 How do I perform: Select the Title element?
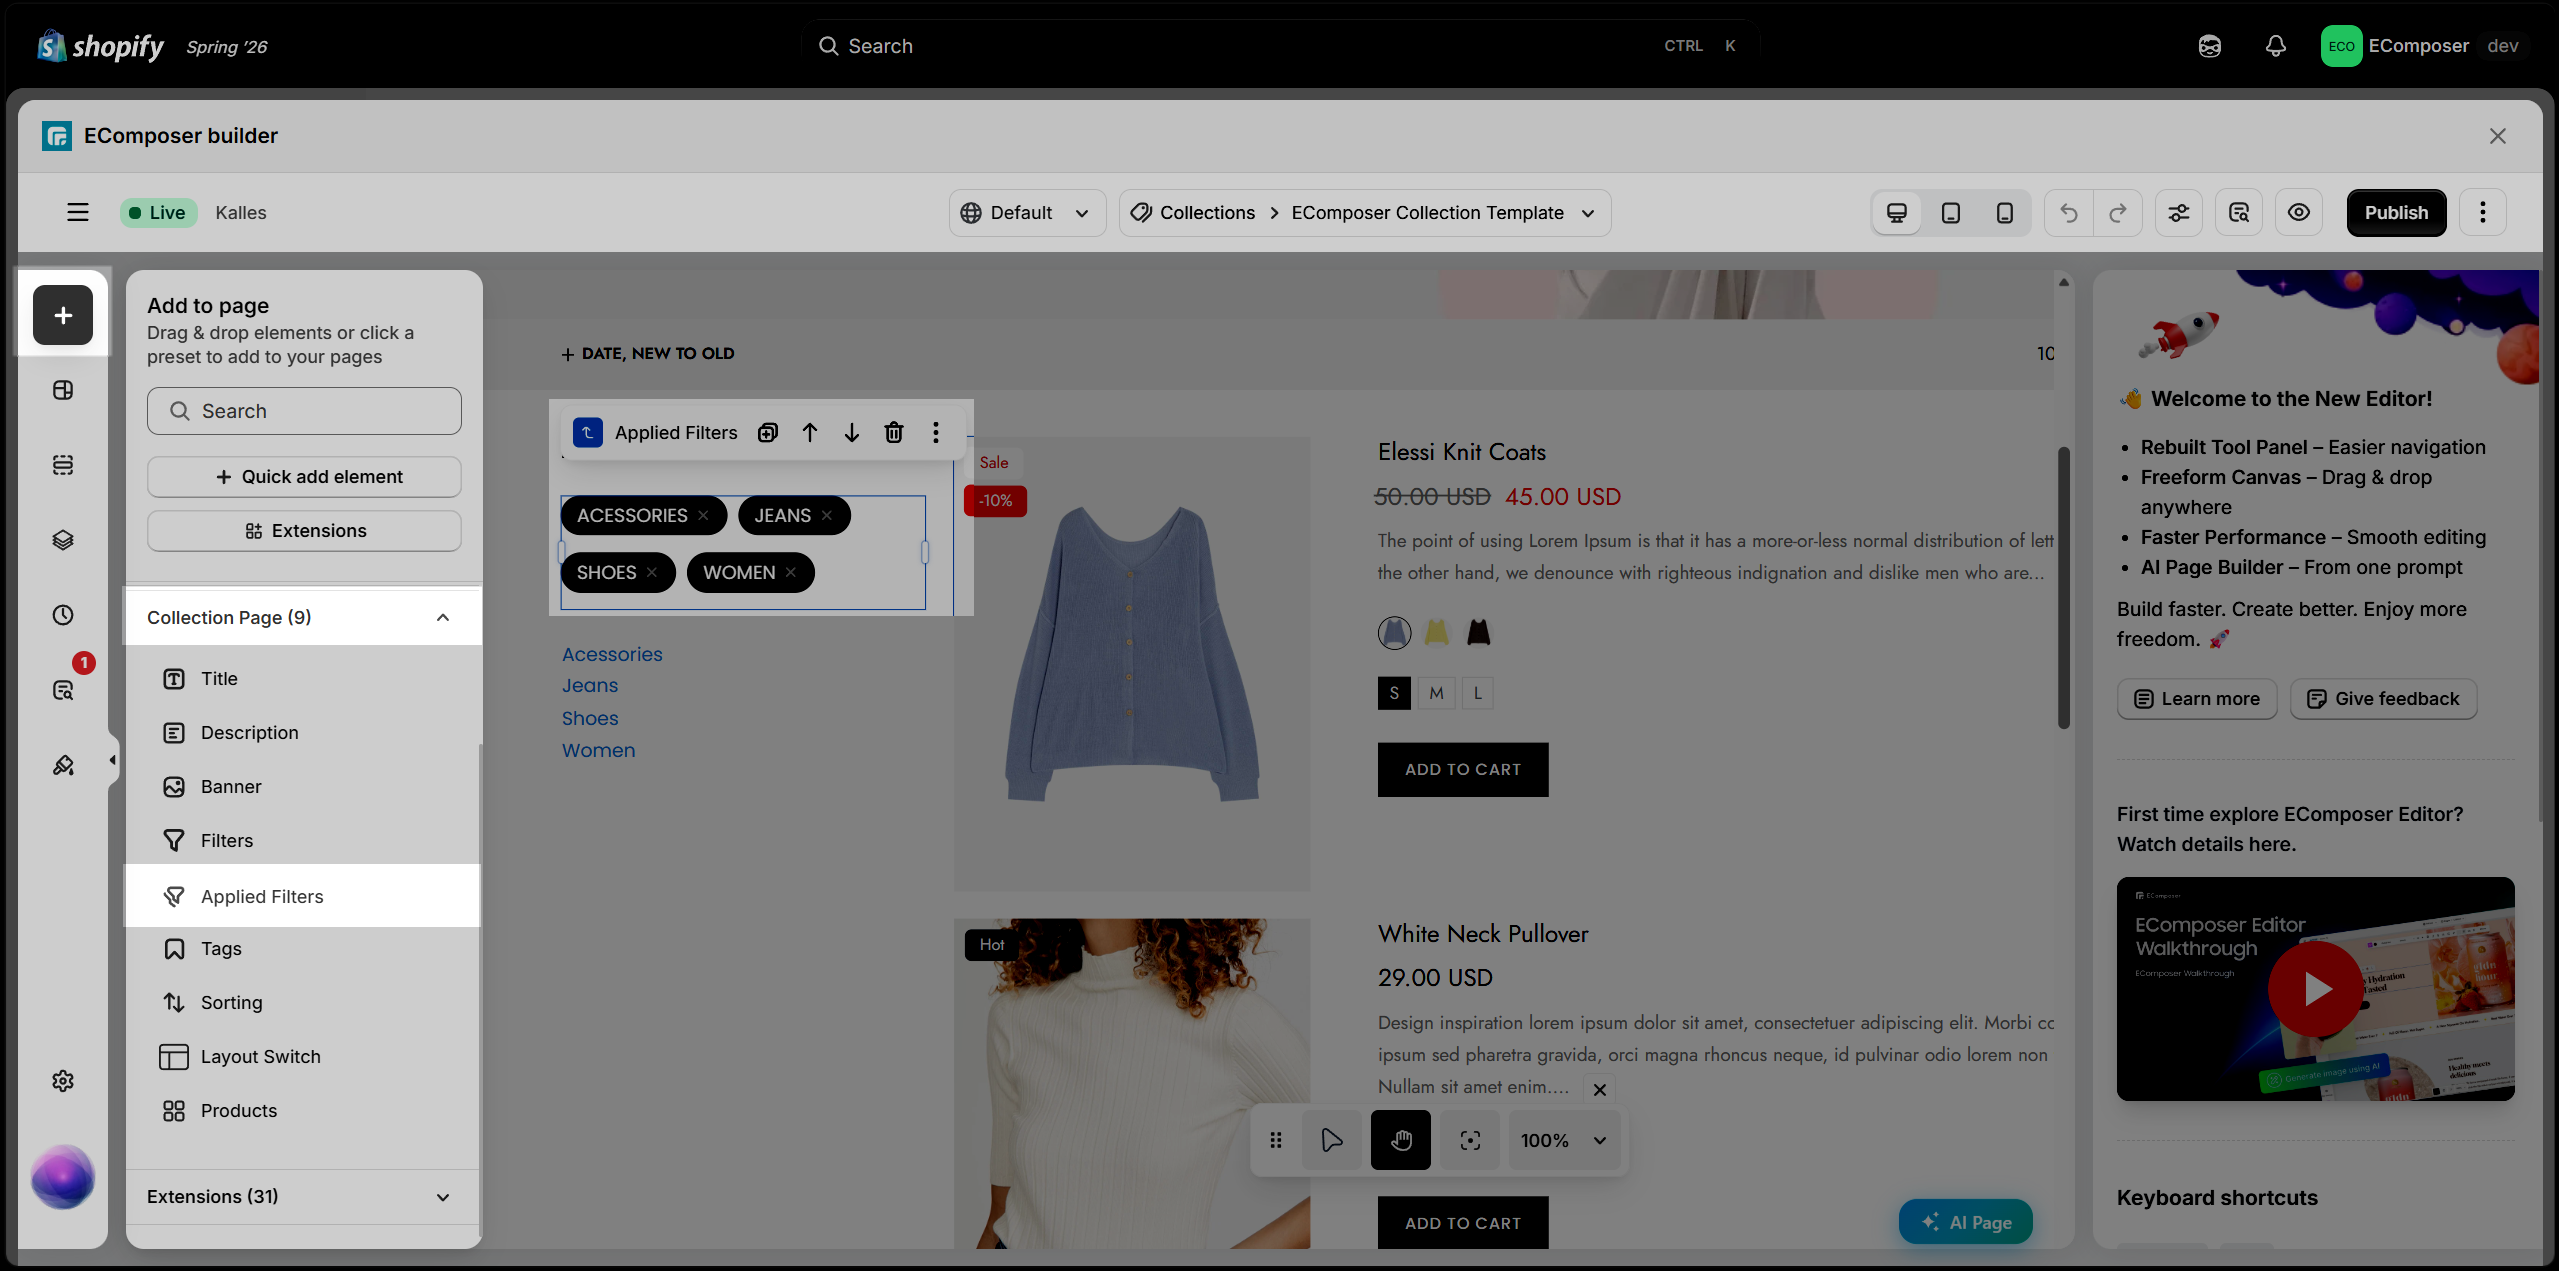pos(302,678)
